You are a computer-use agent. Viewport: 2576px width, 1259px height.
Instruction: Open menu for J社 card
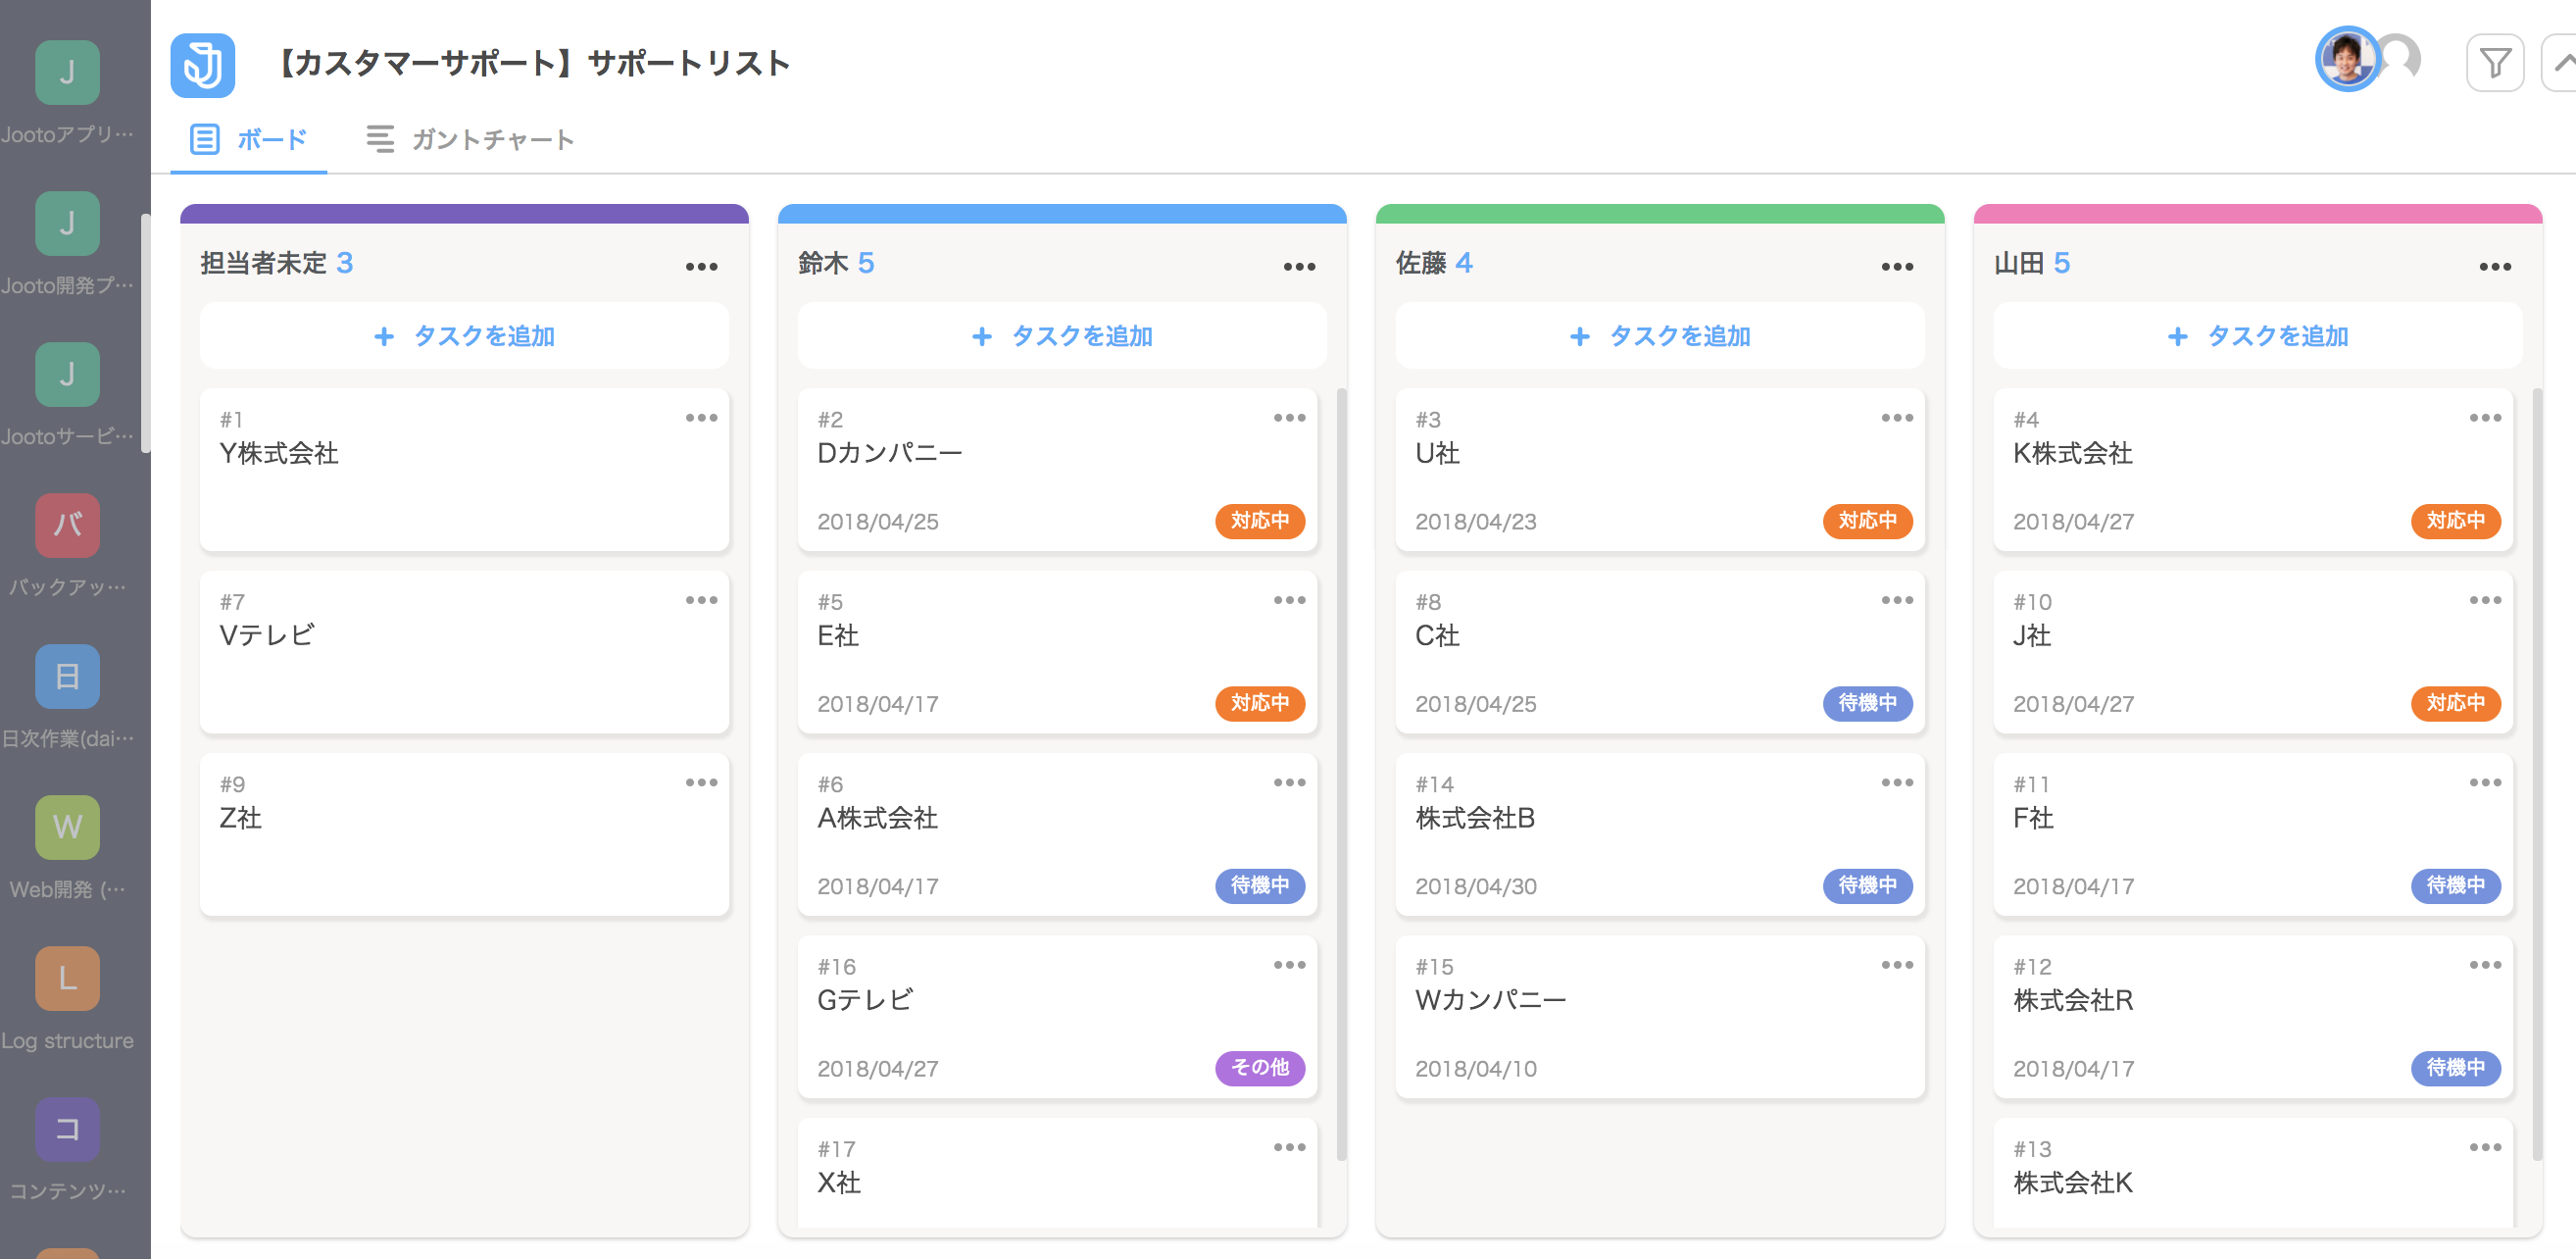click(2486, 600)
